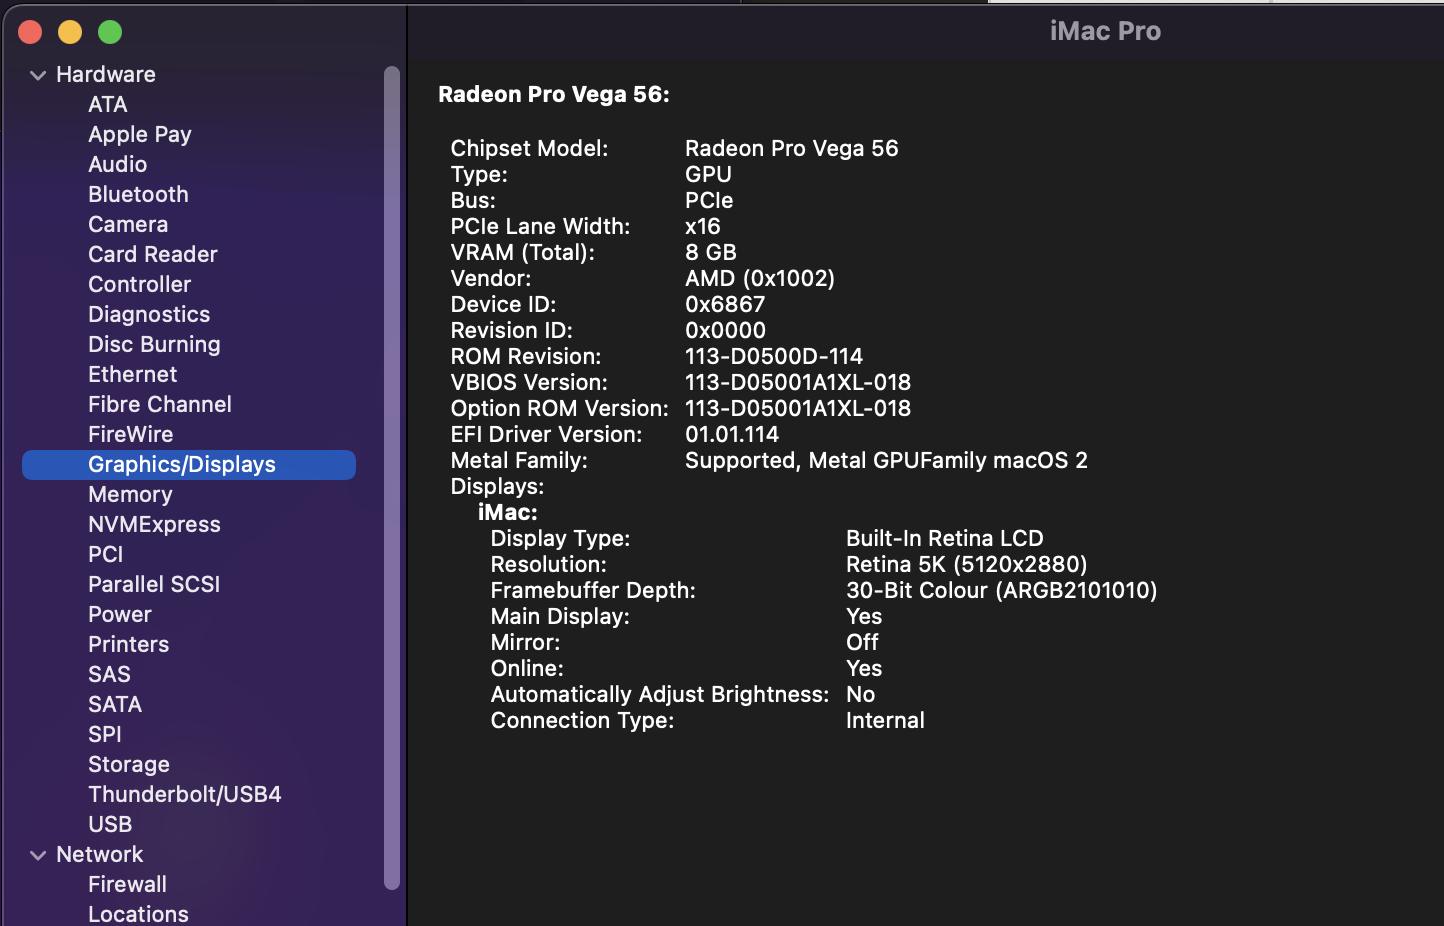Select the Hardware category label
The width and height of the screenshot is (1444, 926).
point(105,74)
